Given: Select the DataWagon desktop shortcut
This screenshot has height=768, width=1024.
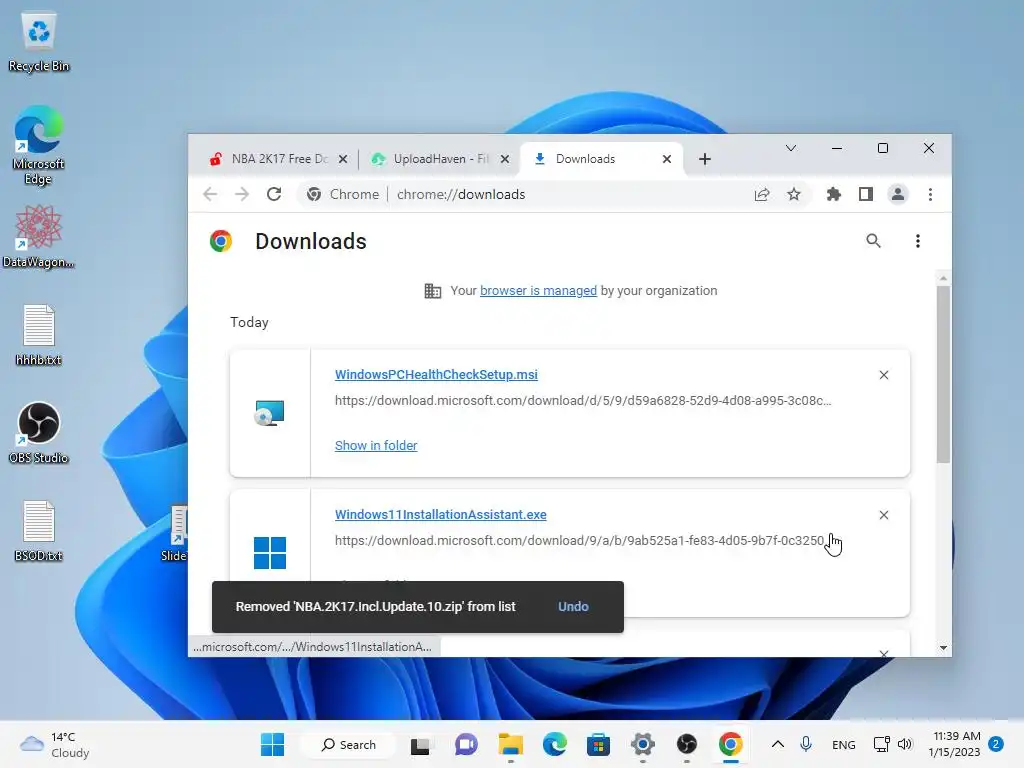Looking at the screenshot, I should pyautogui.click(x=39, y=236).
